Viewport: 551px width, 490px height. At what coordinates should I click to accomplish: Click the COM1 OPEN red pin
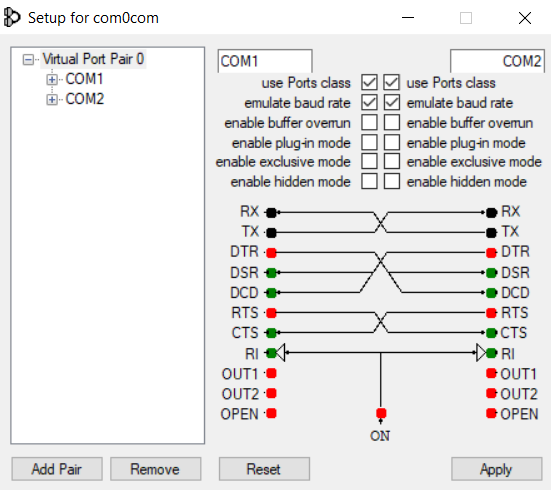click(271, 413)
